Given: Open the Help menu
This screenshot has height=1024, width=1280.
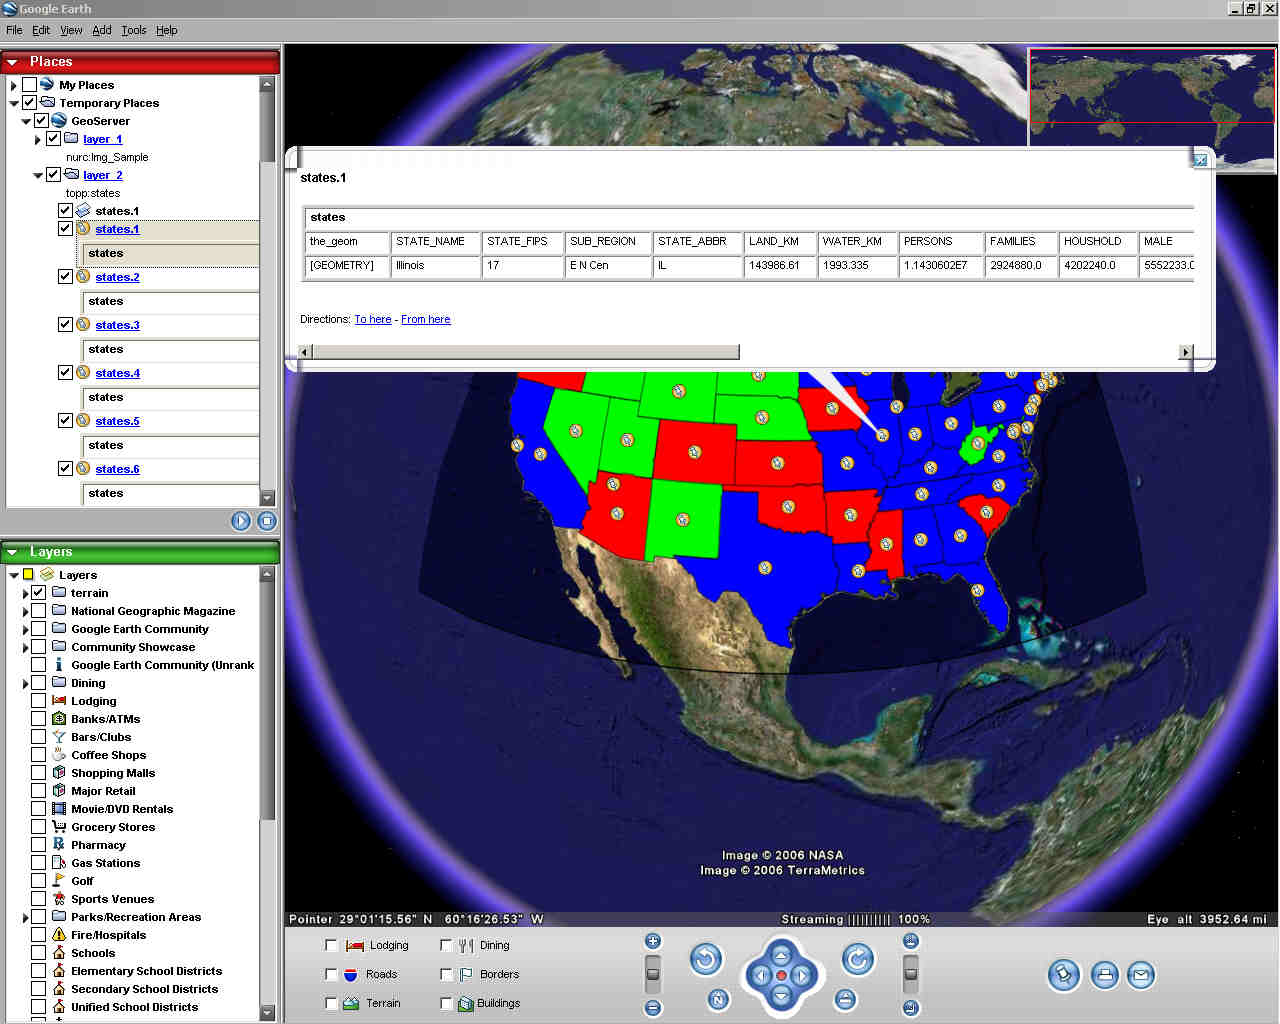Looking at the screenshot, I should 167,30.
